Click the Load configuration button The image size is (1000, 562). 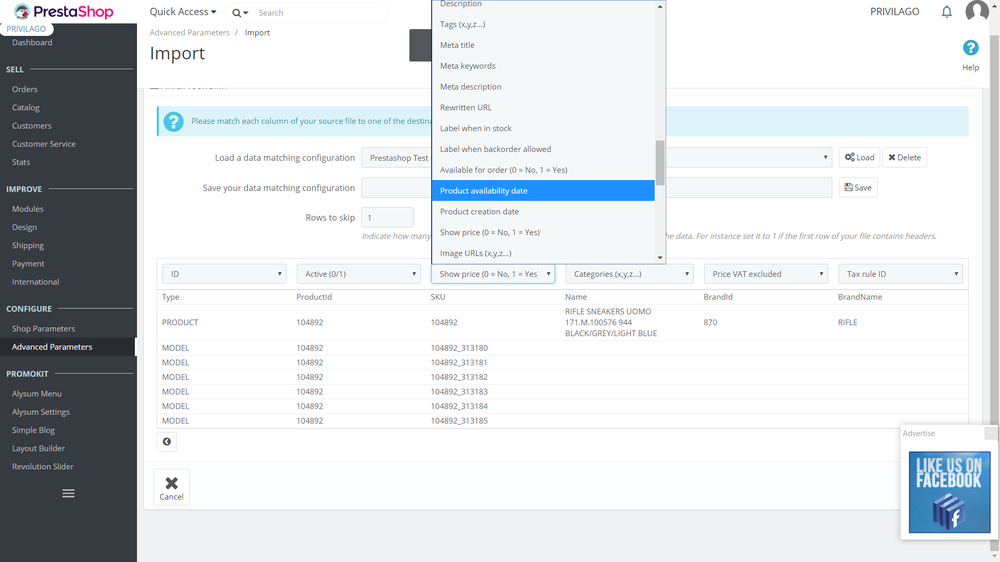click(x=859, y=158)
